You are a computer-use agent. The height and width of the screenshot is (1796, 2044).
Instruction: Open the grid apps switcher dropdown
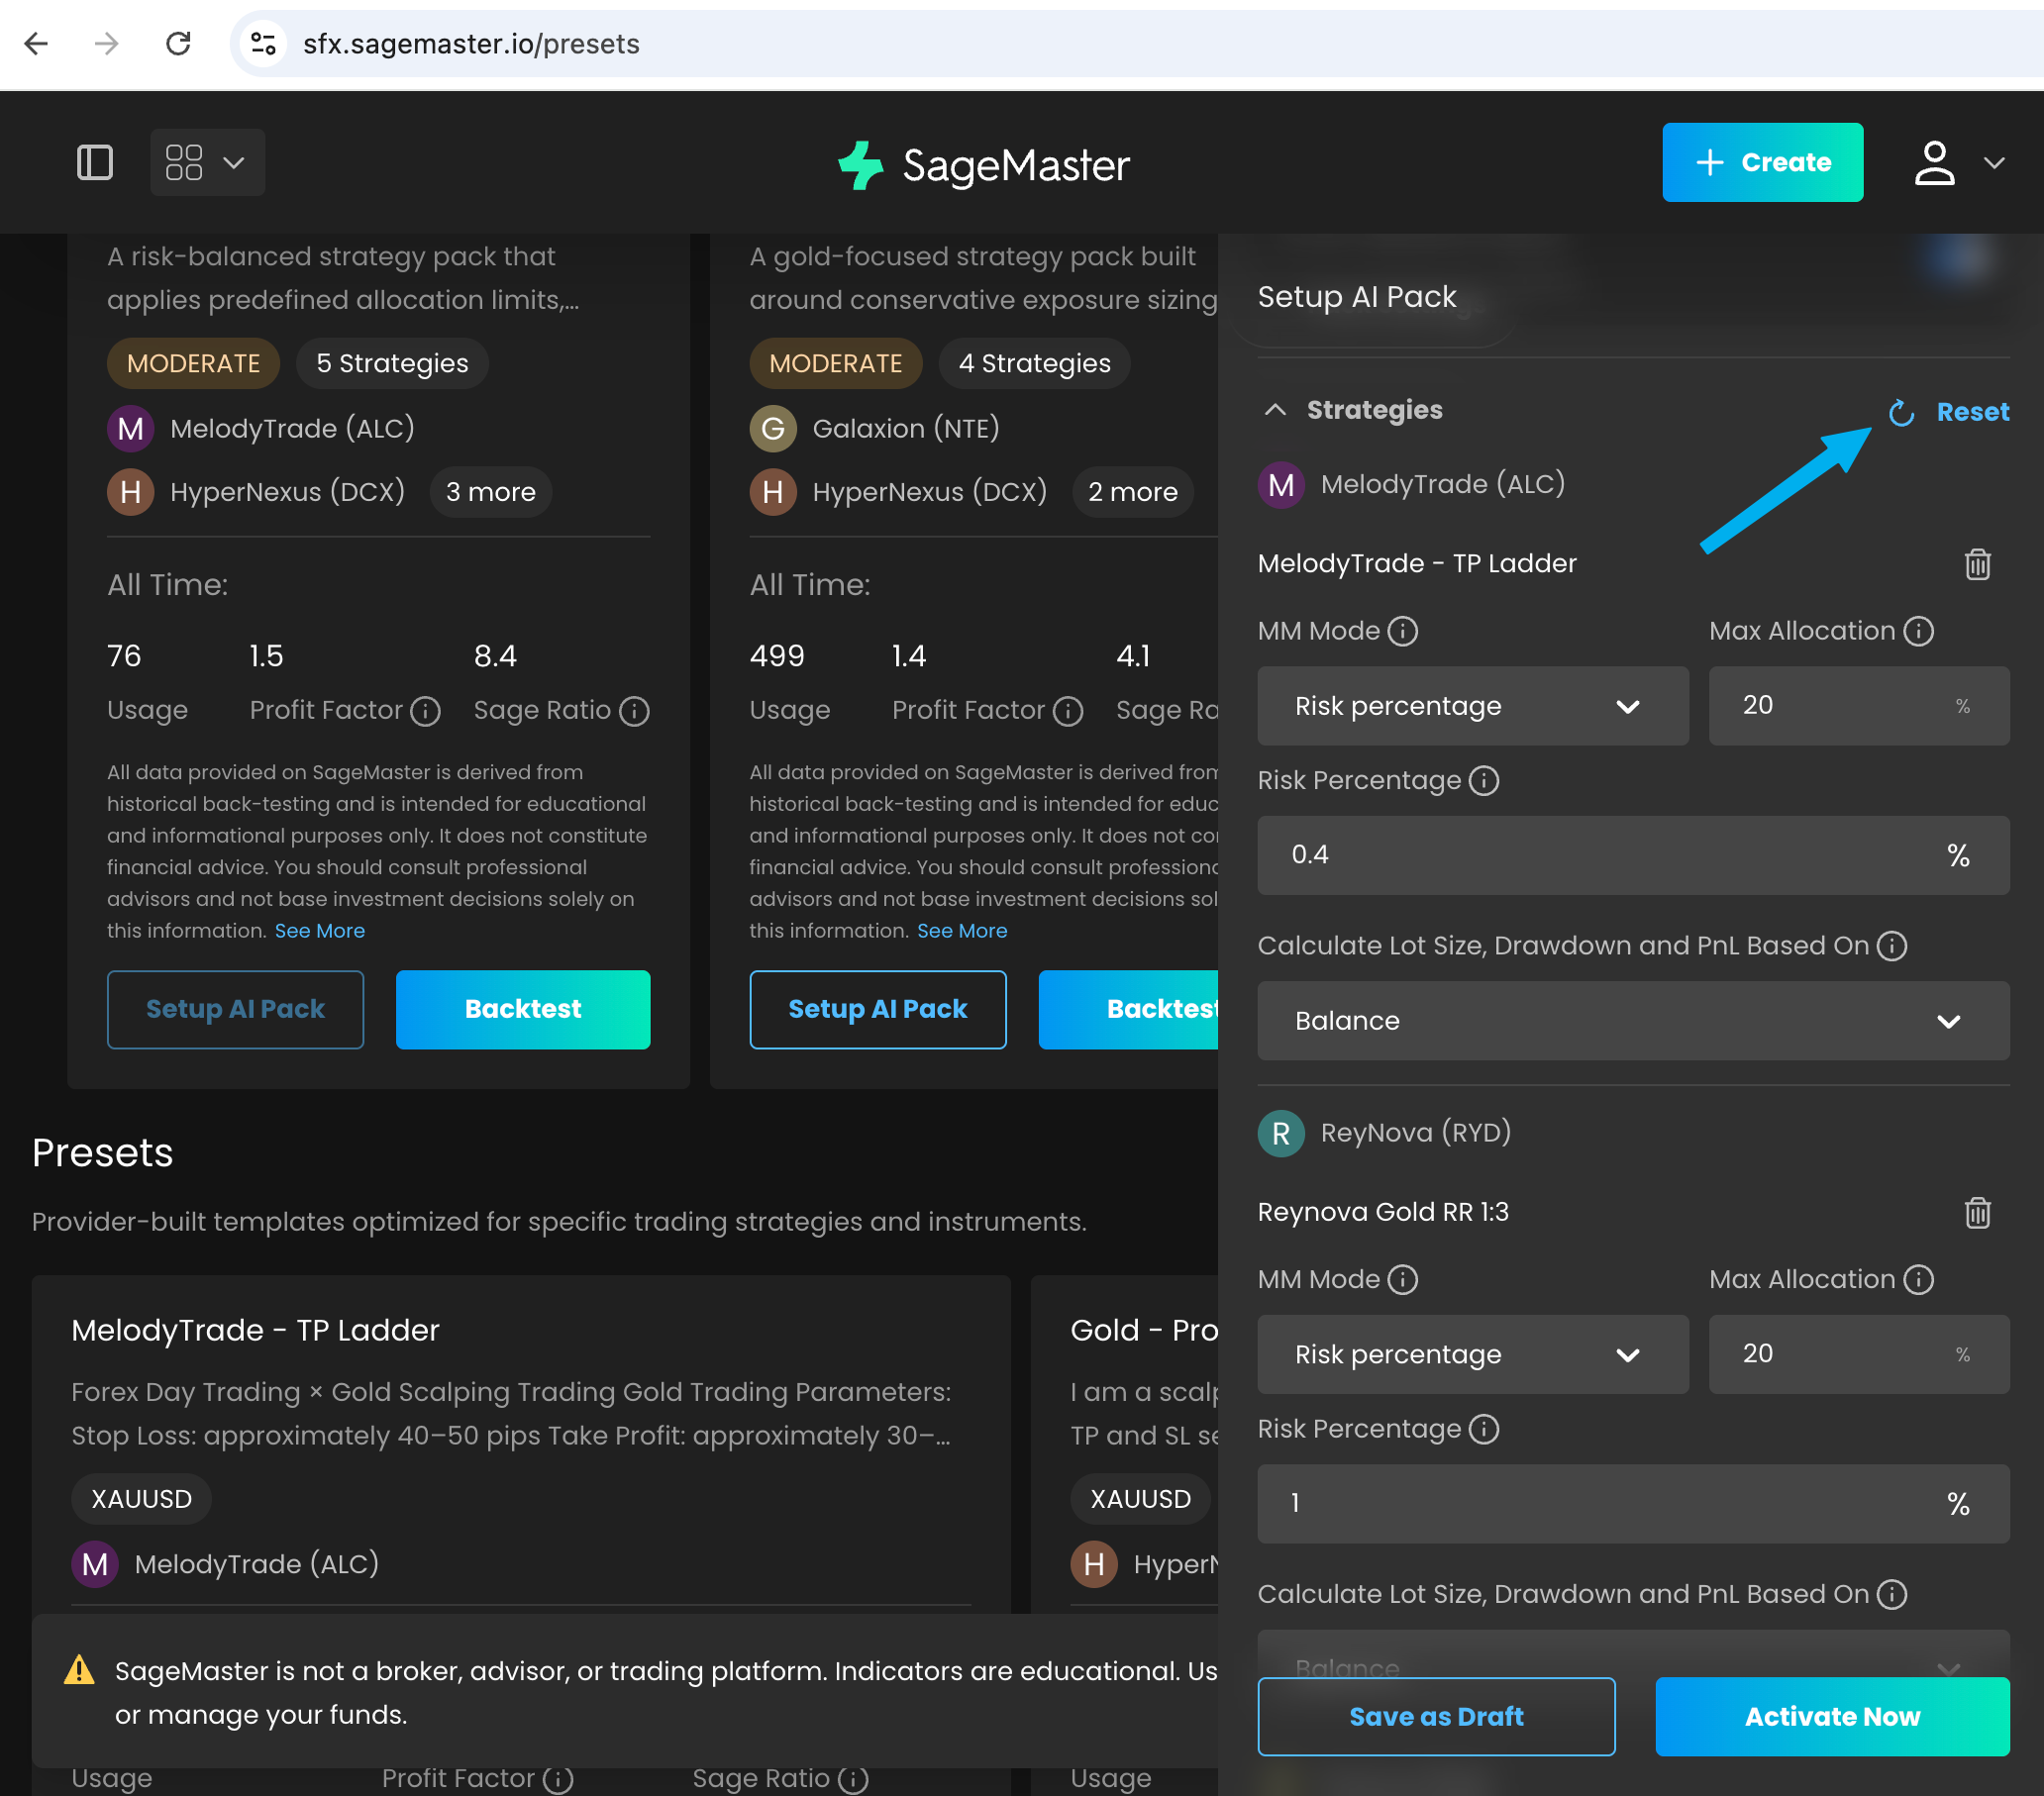(207, 162)
